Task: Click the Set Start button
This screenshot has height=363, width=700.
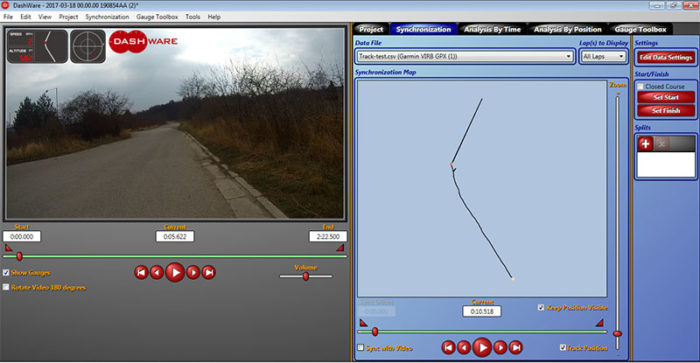Action: coord(666,97)
